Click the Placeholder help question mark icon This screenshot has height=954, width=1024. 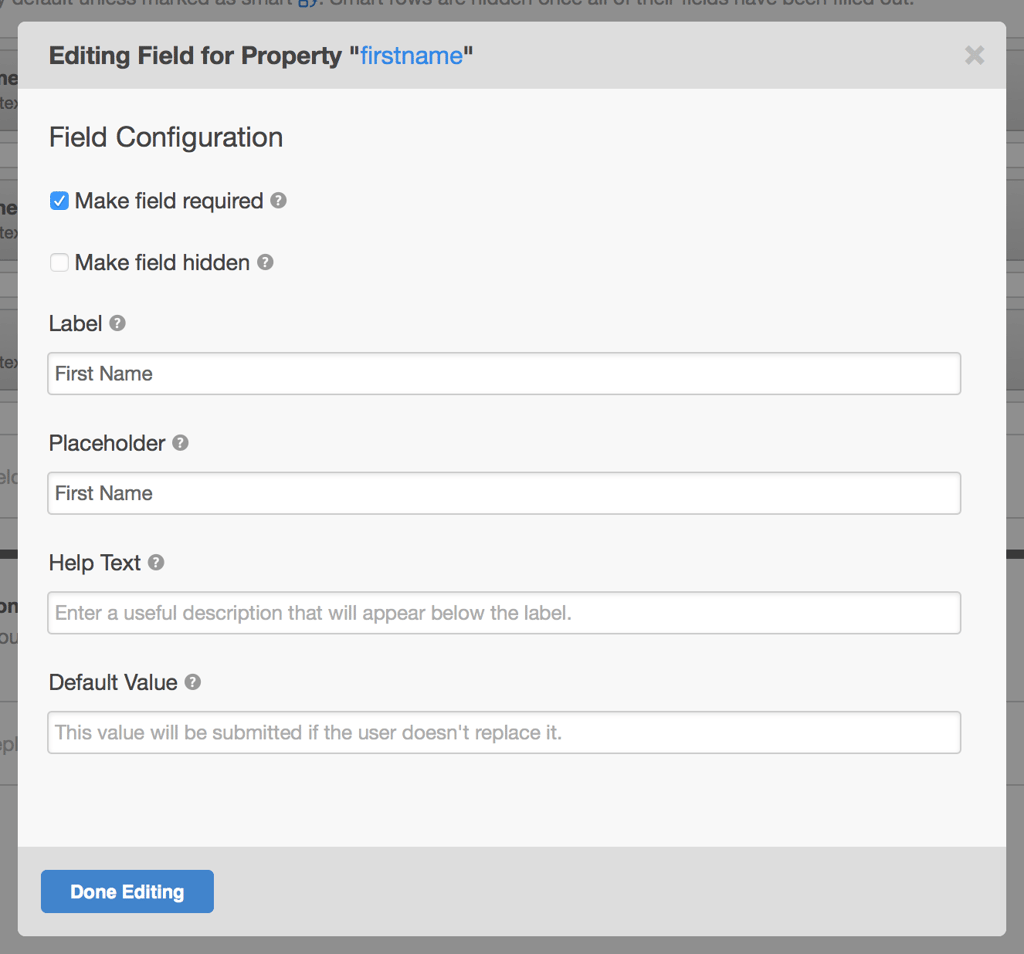(180, 442)
